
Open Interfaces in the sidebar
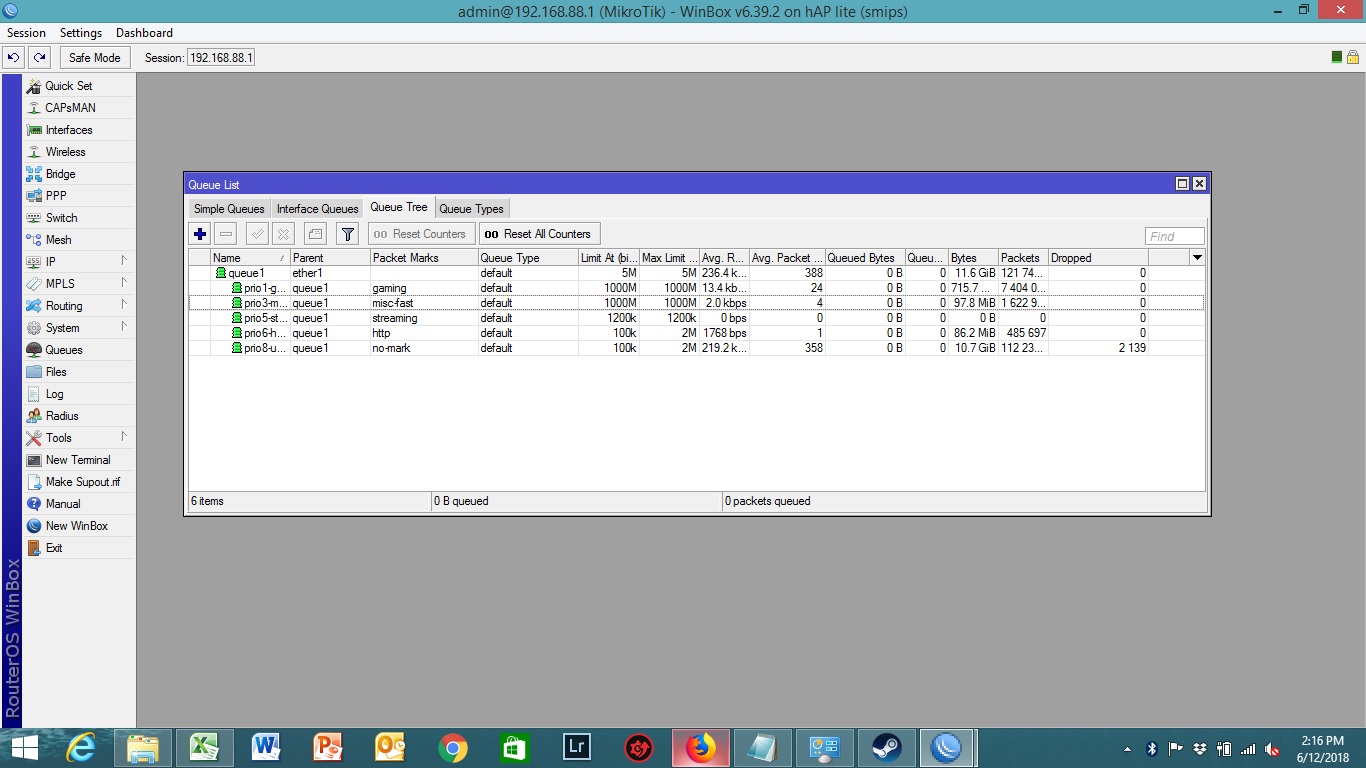point(79,130)
